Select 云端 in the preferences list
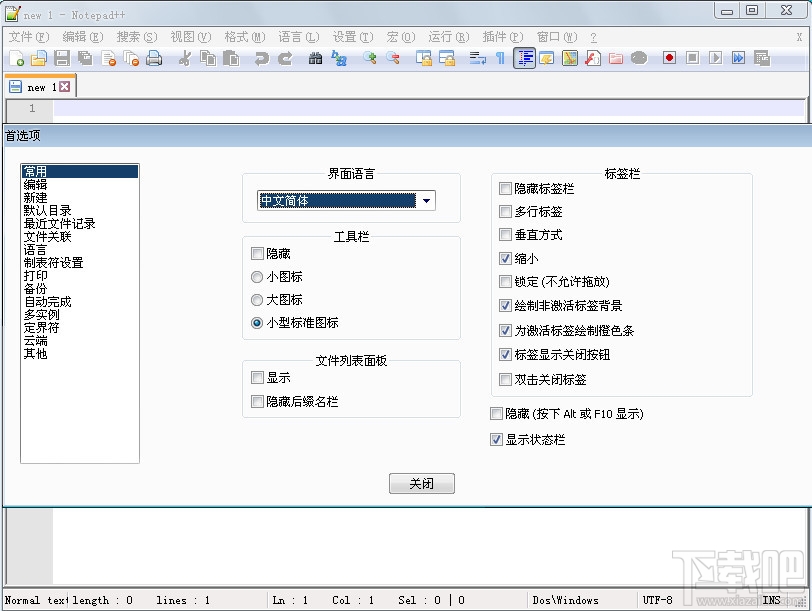 click(36, 340)
